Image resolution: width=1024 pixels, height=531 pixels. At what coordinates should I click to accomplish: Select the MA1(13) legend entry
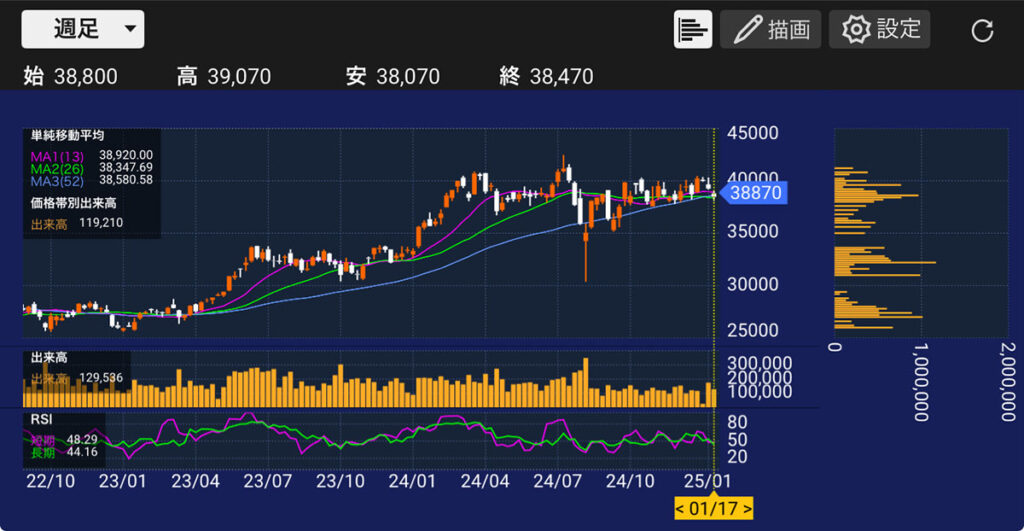tap(57, 156)
